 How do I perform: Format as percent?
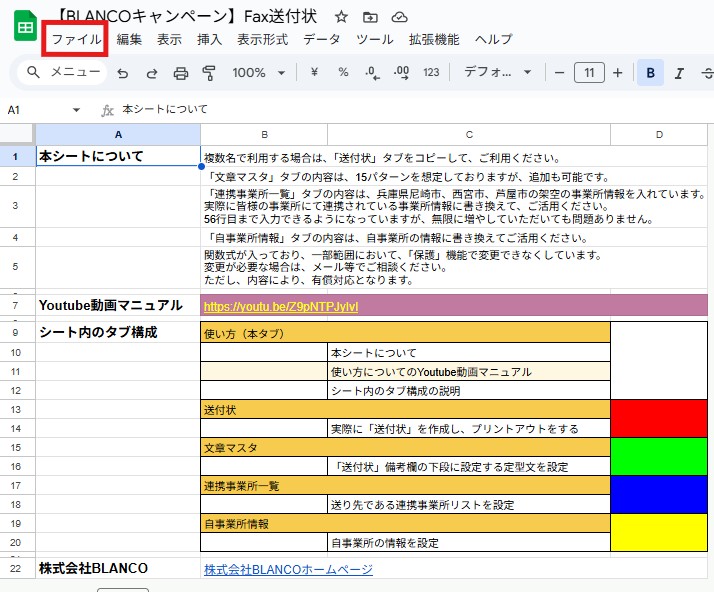pyautogui.click(x=343, y=72)
